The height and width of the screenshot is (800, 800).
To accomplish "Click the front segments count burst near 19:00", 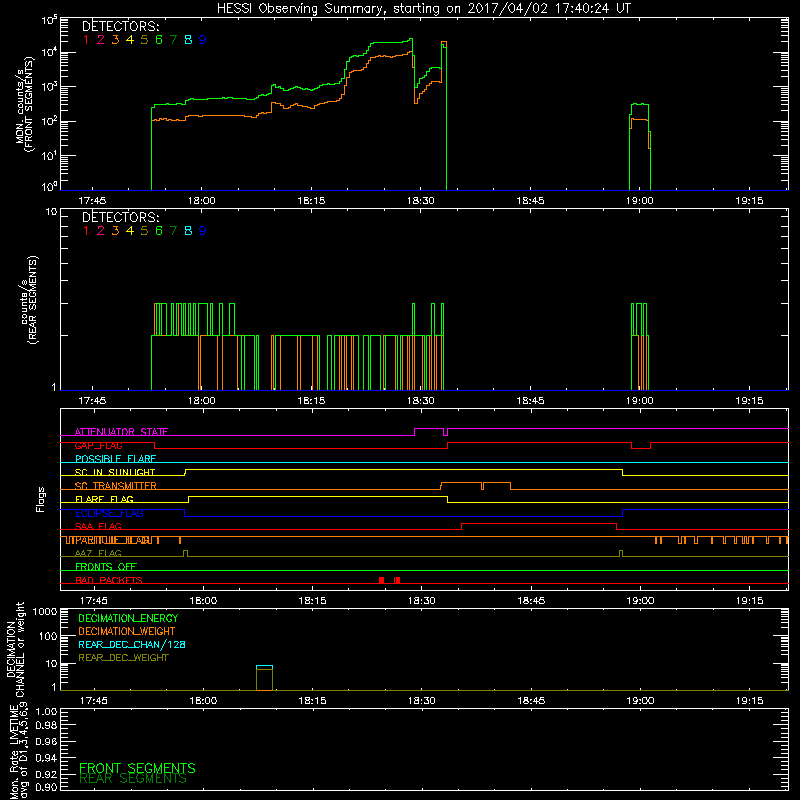I will pos(640,146).
